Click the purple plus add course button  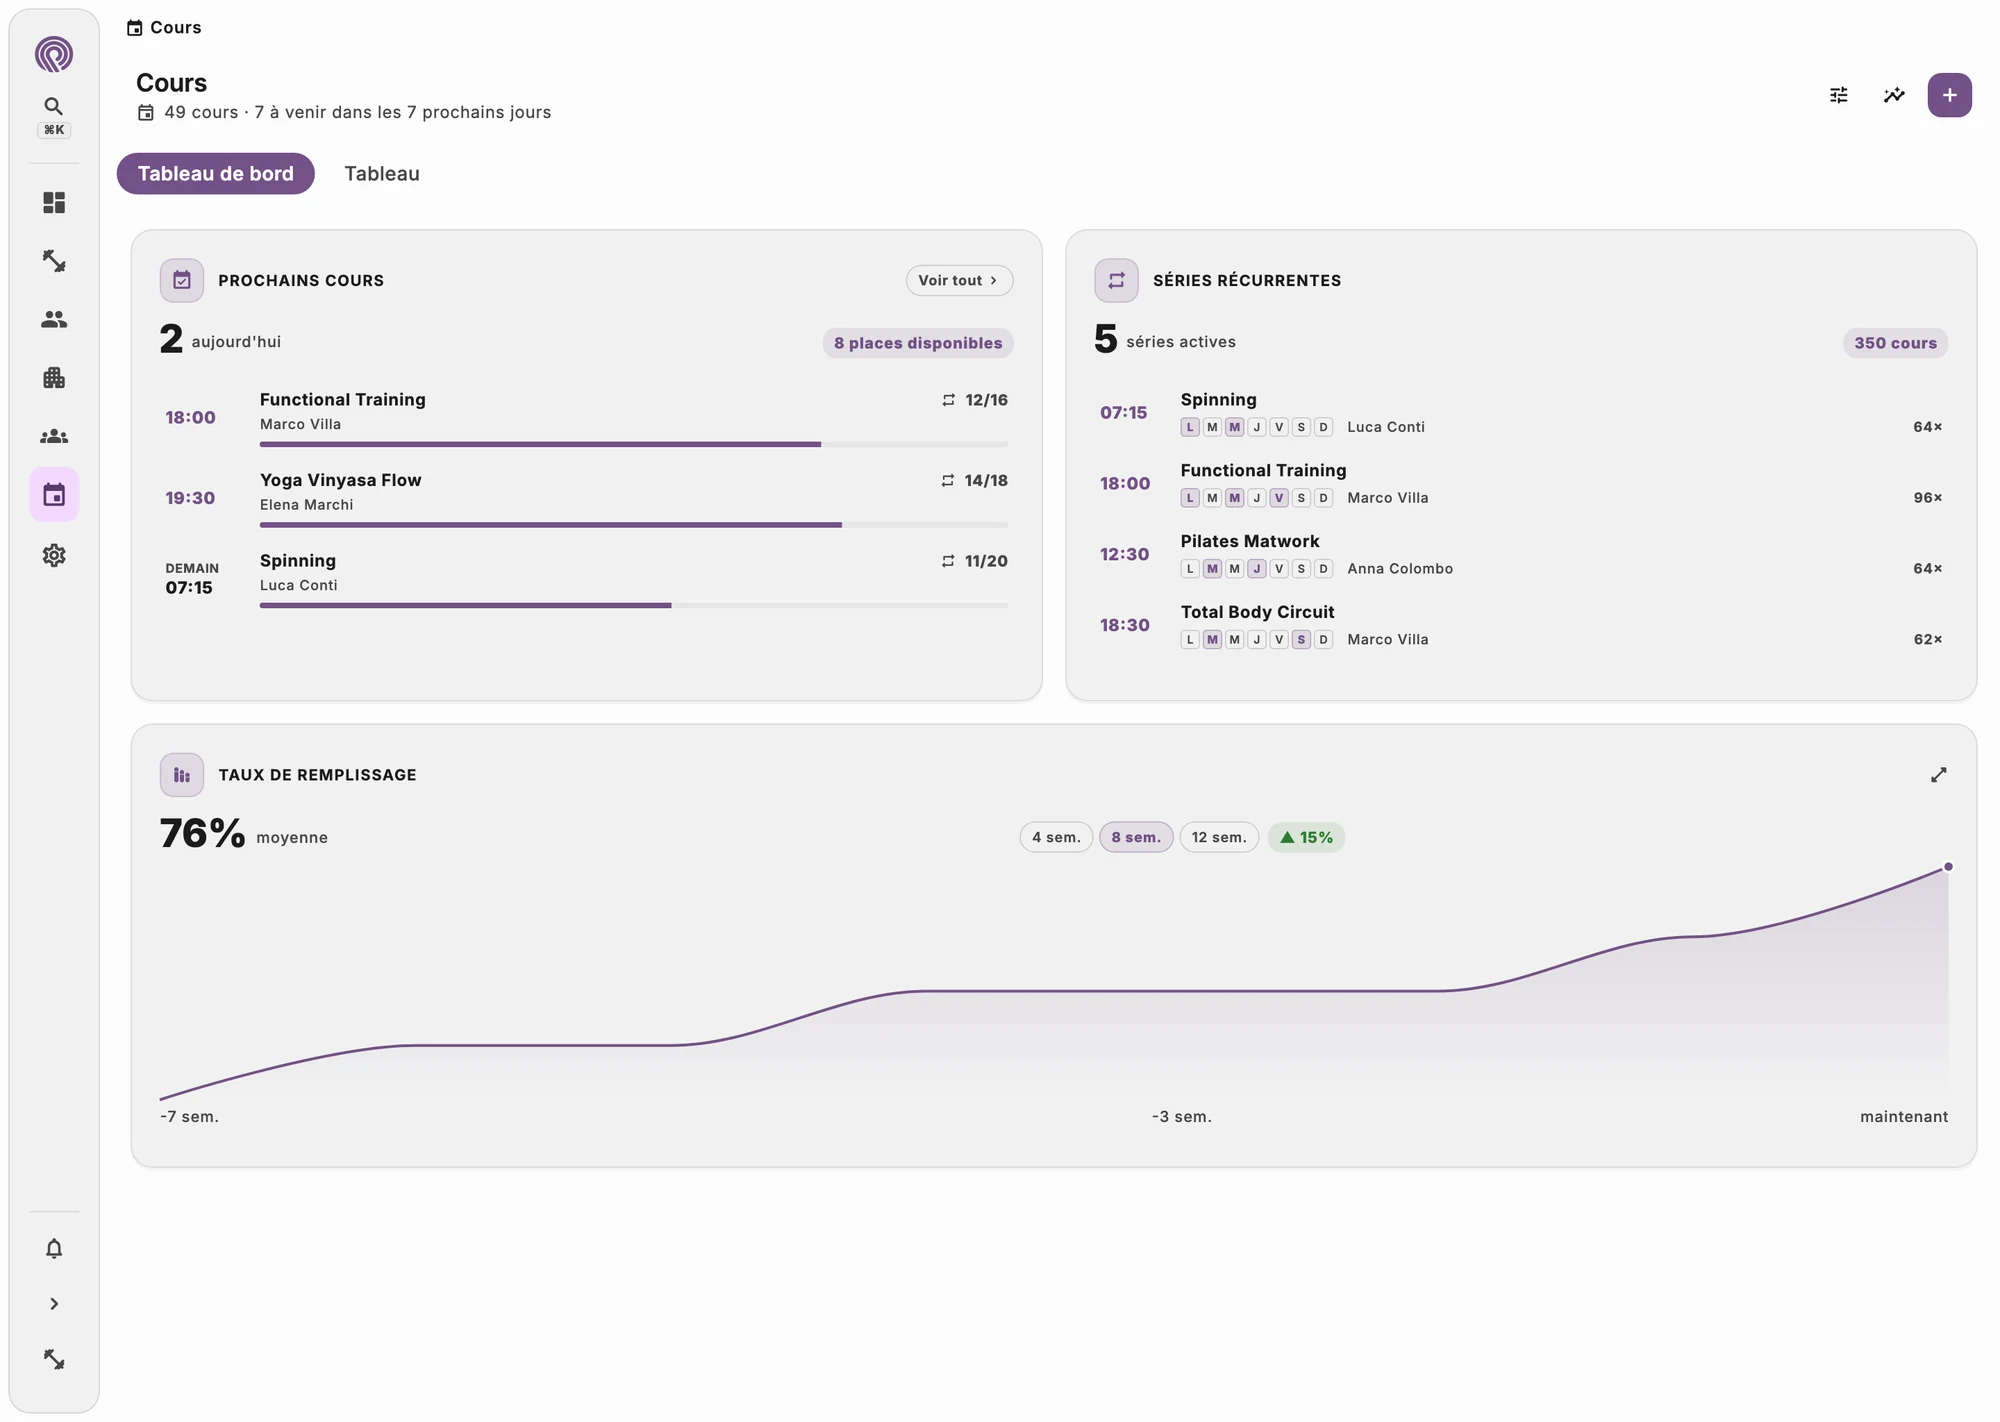pyautogui.click(x=1949, y=95)
